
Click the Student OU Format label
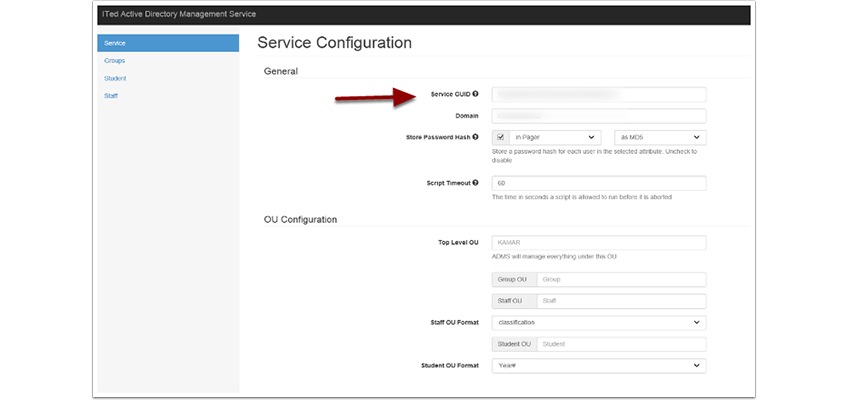click(x=450, y=366)
